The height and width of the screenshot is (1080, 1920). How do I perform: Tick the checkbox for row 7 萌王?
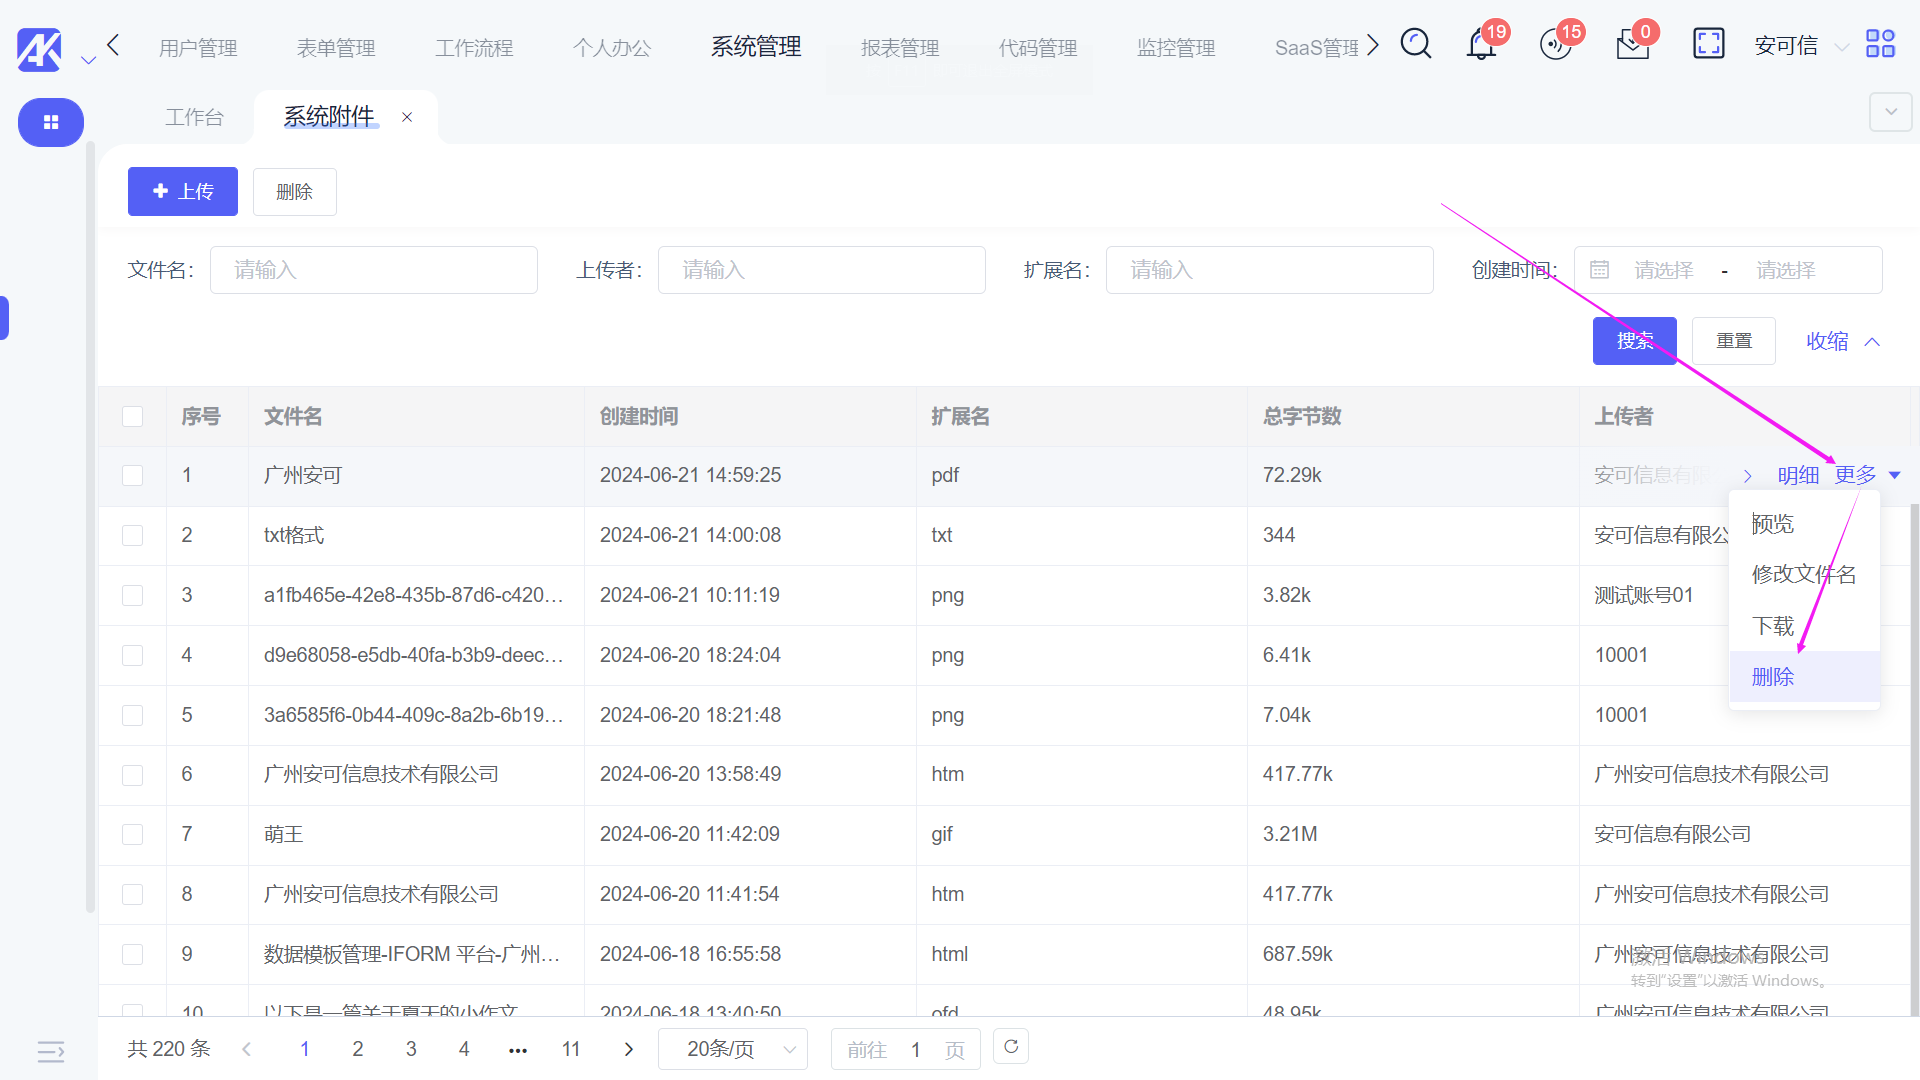[x=132, y=834]
